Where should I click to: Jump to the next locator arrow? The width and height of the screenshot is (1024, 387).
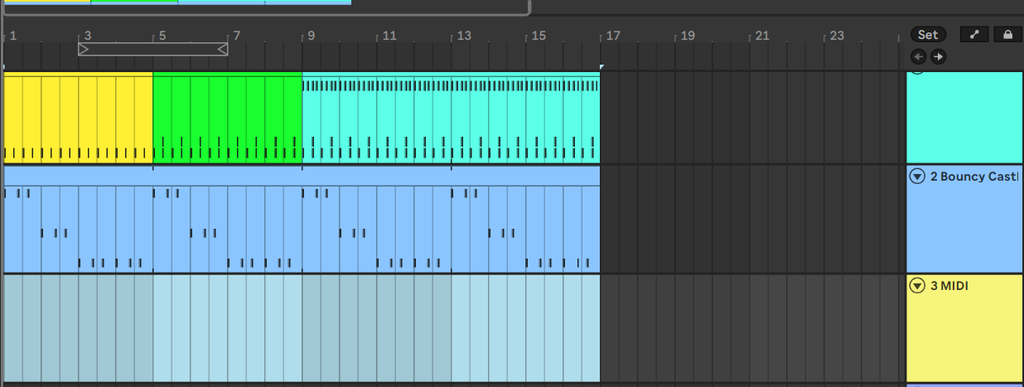point(938,57)
